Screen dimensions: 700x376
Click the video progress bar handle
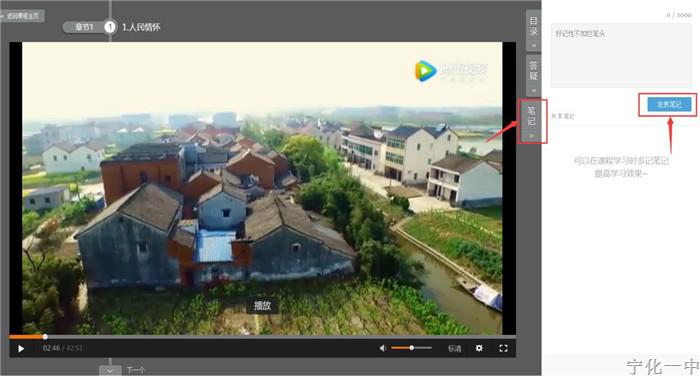45,337
